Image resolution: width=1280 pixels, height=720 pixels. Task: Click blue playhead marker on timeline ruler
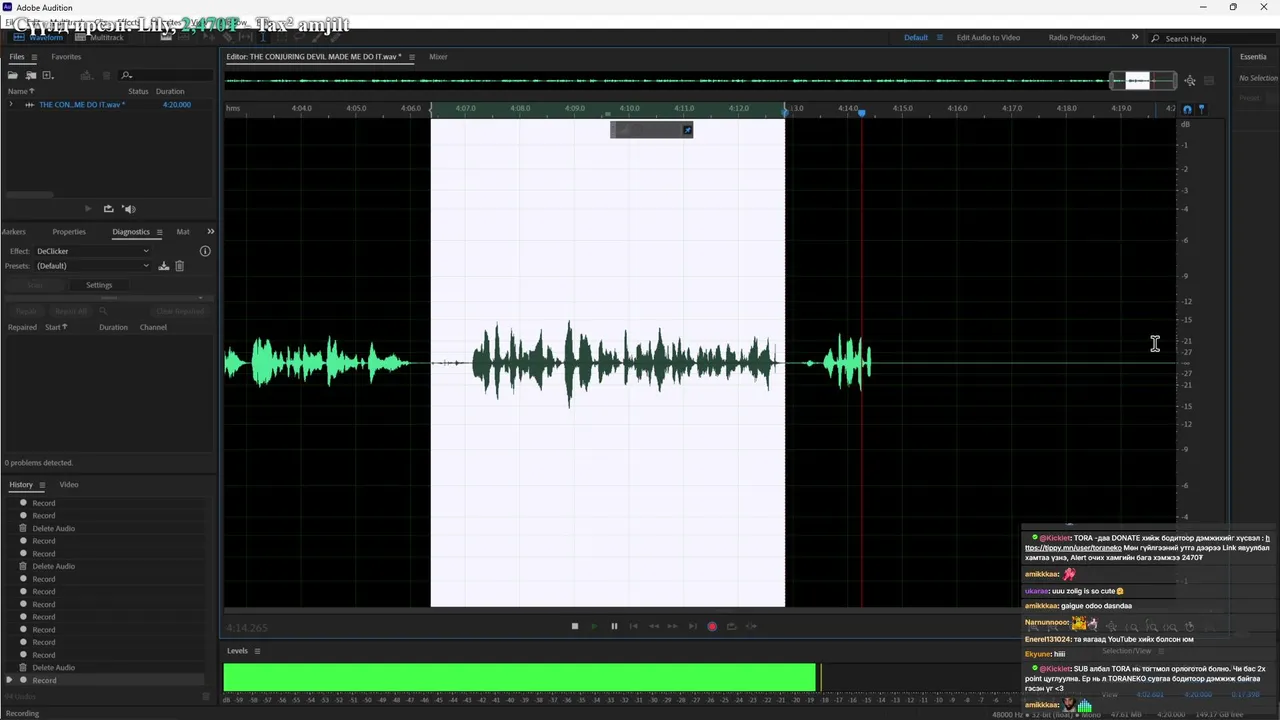[x=862, y=113]
